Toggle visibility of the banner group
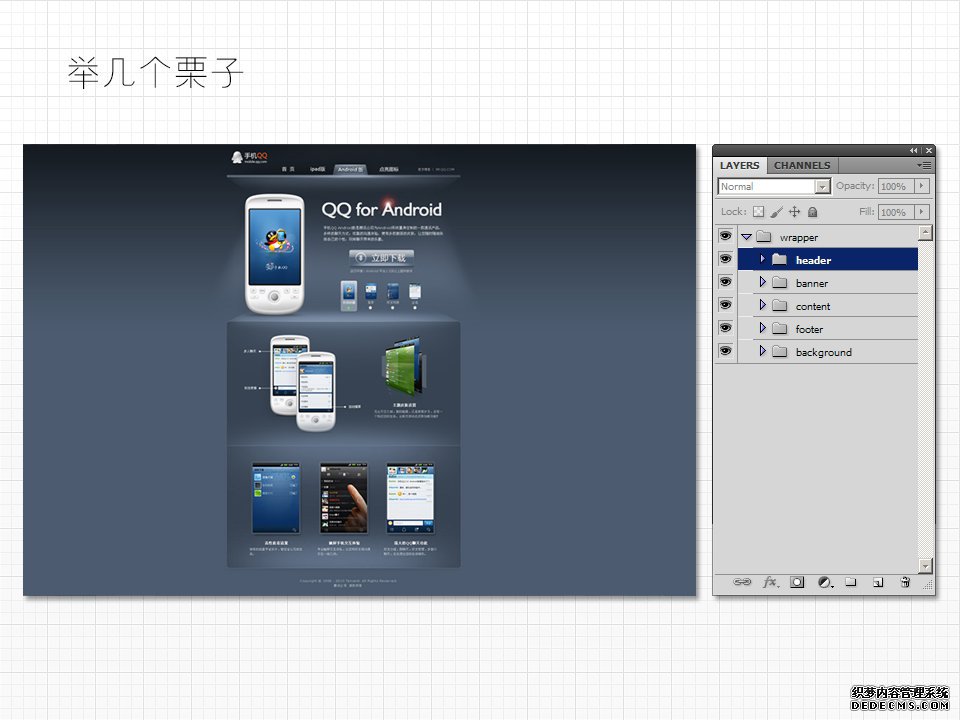The width and height of the screenshot is (960, 720). (x=726, y=282)
